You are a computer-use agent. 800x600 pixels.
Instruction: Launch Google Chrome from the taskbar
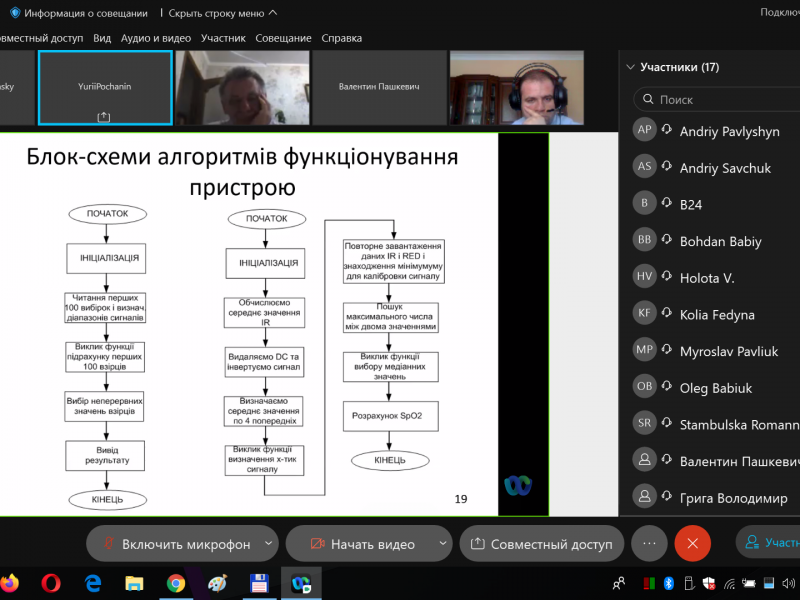tap(176, 583)
